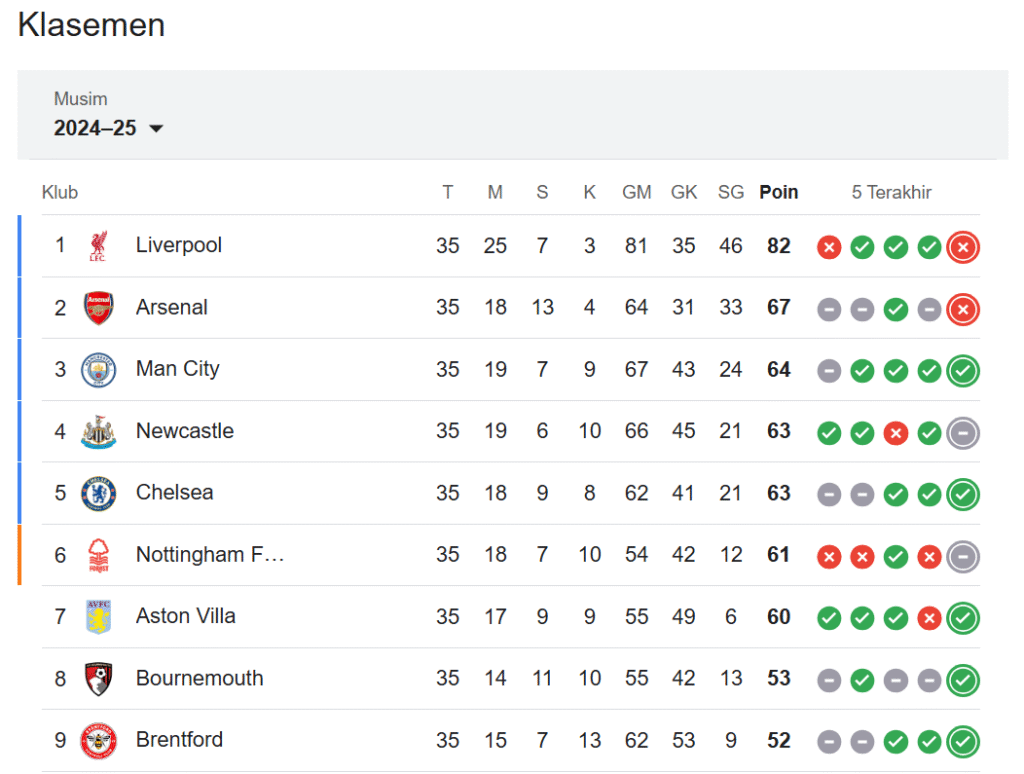Click the Brentford club crest
The height and width of the screenshot is (774, 1024).
pos(98,741)
